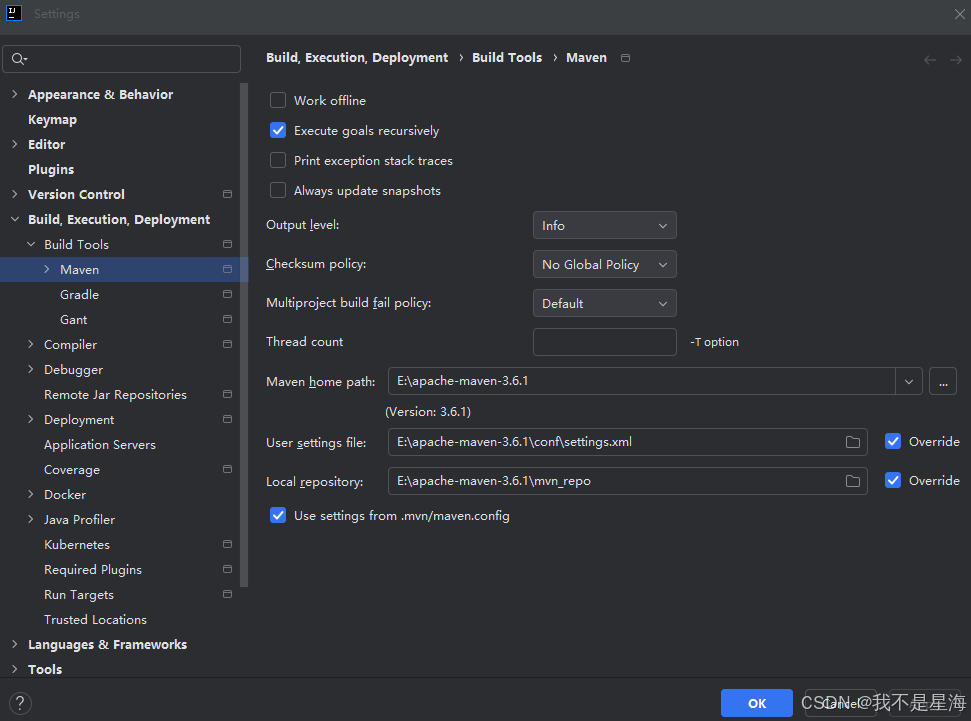Image resolution: width=971 pixels, height=721 pixels.
Task: Click Local repository path field
Action: tap(627, 481)
